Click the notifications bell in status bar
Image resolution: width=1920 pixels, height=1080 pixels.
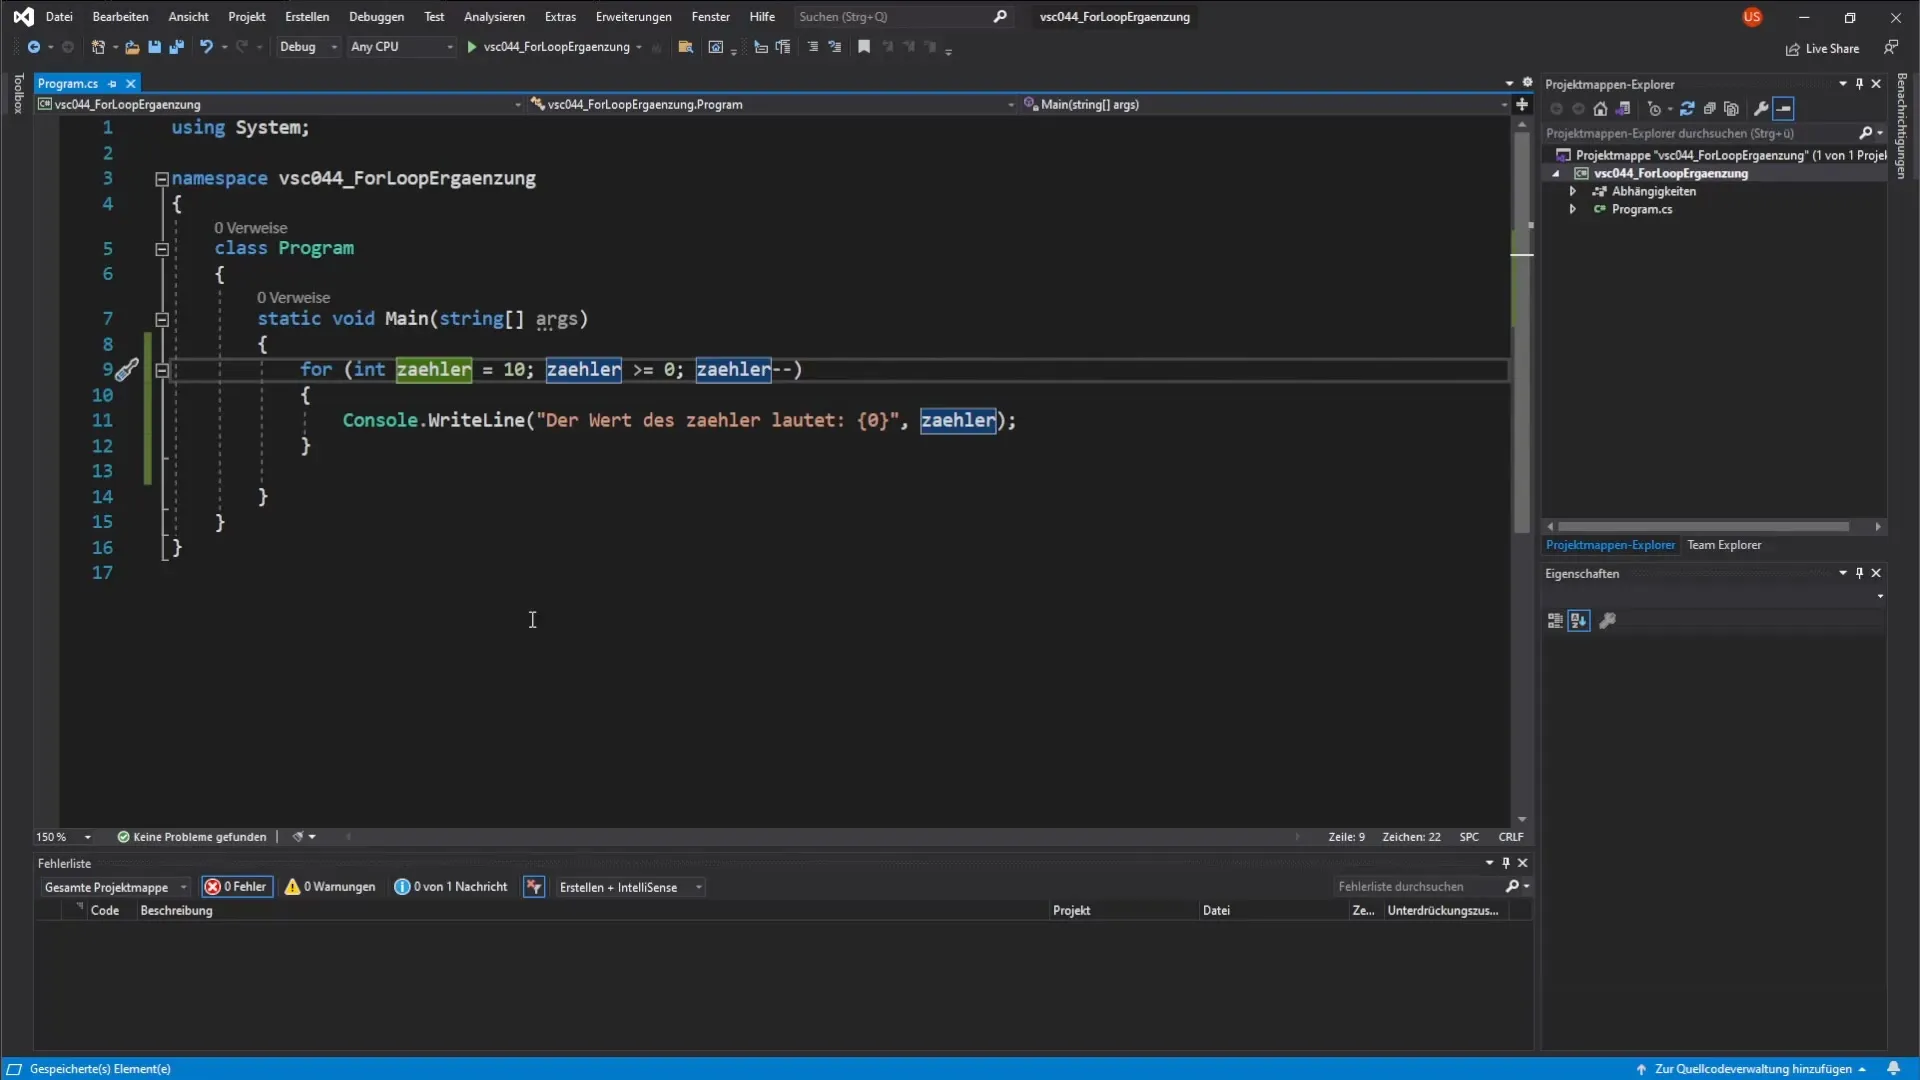tap(1893, 1069)
